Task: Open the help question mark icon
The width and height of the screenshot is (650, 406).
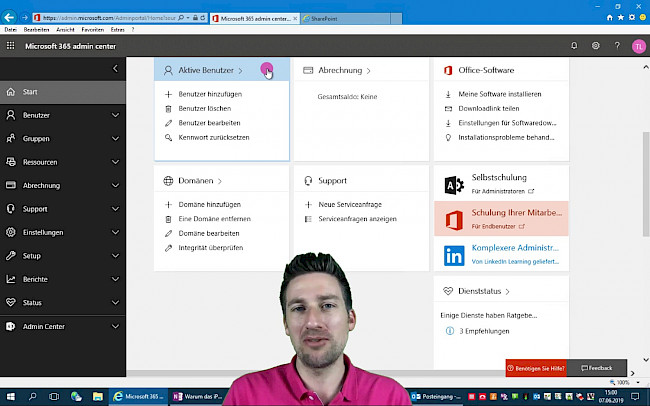Action: 618,46
